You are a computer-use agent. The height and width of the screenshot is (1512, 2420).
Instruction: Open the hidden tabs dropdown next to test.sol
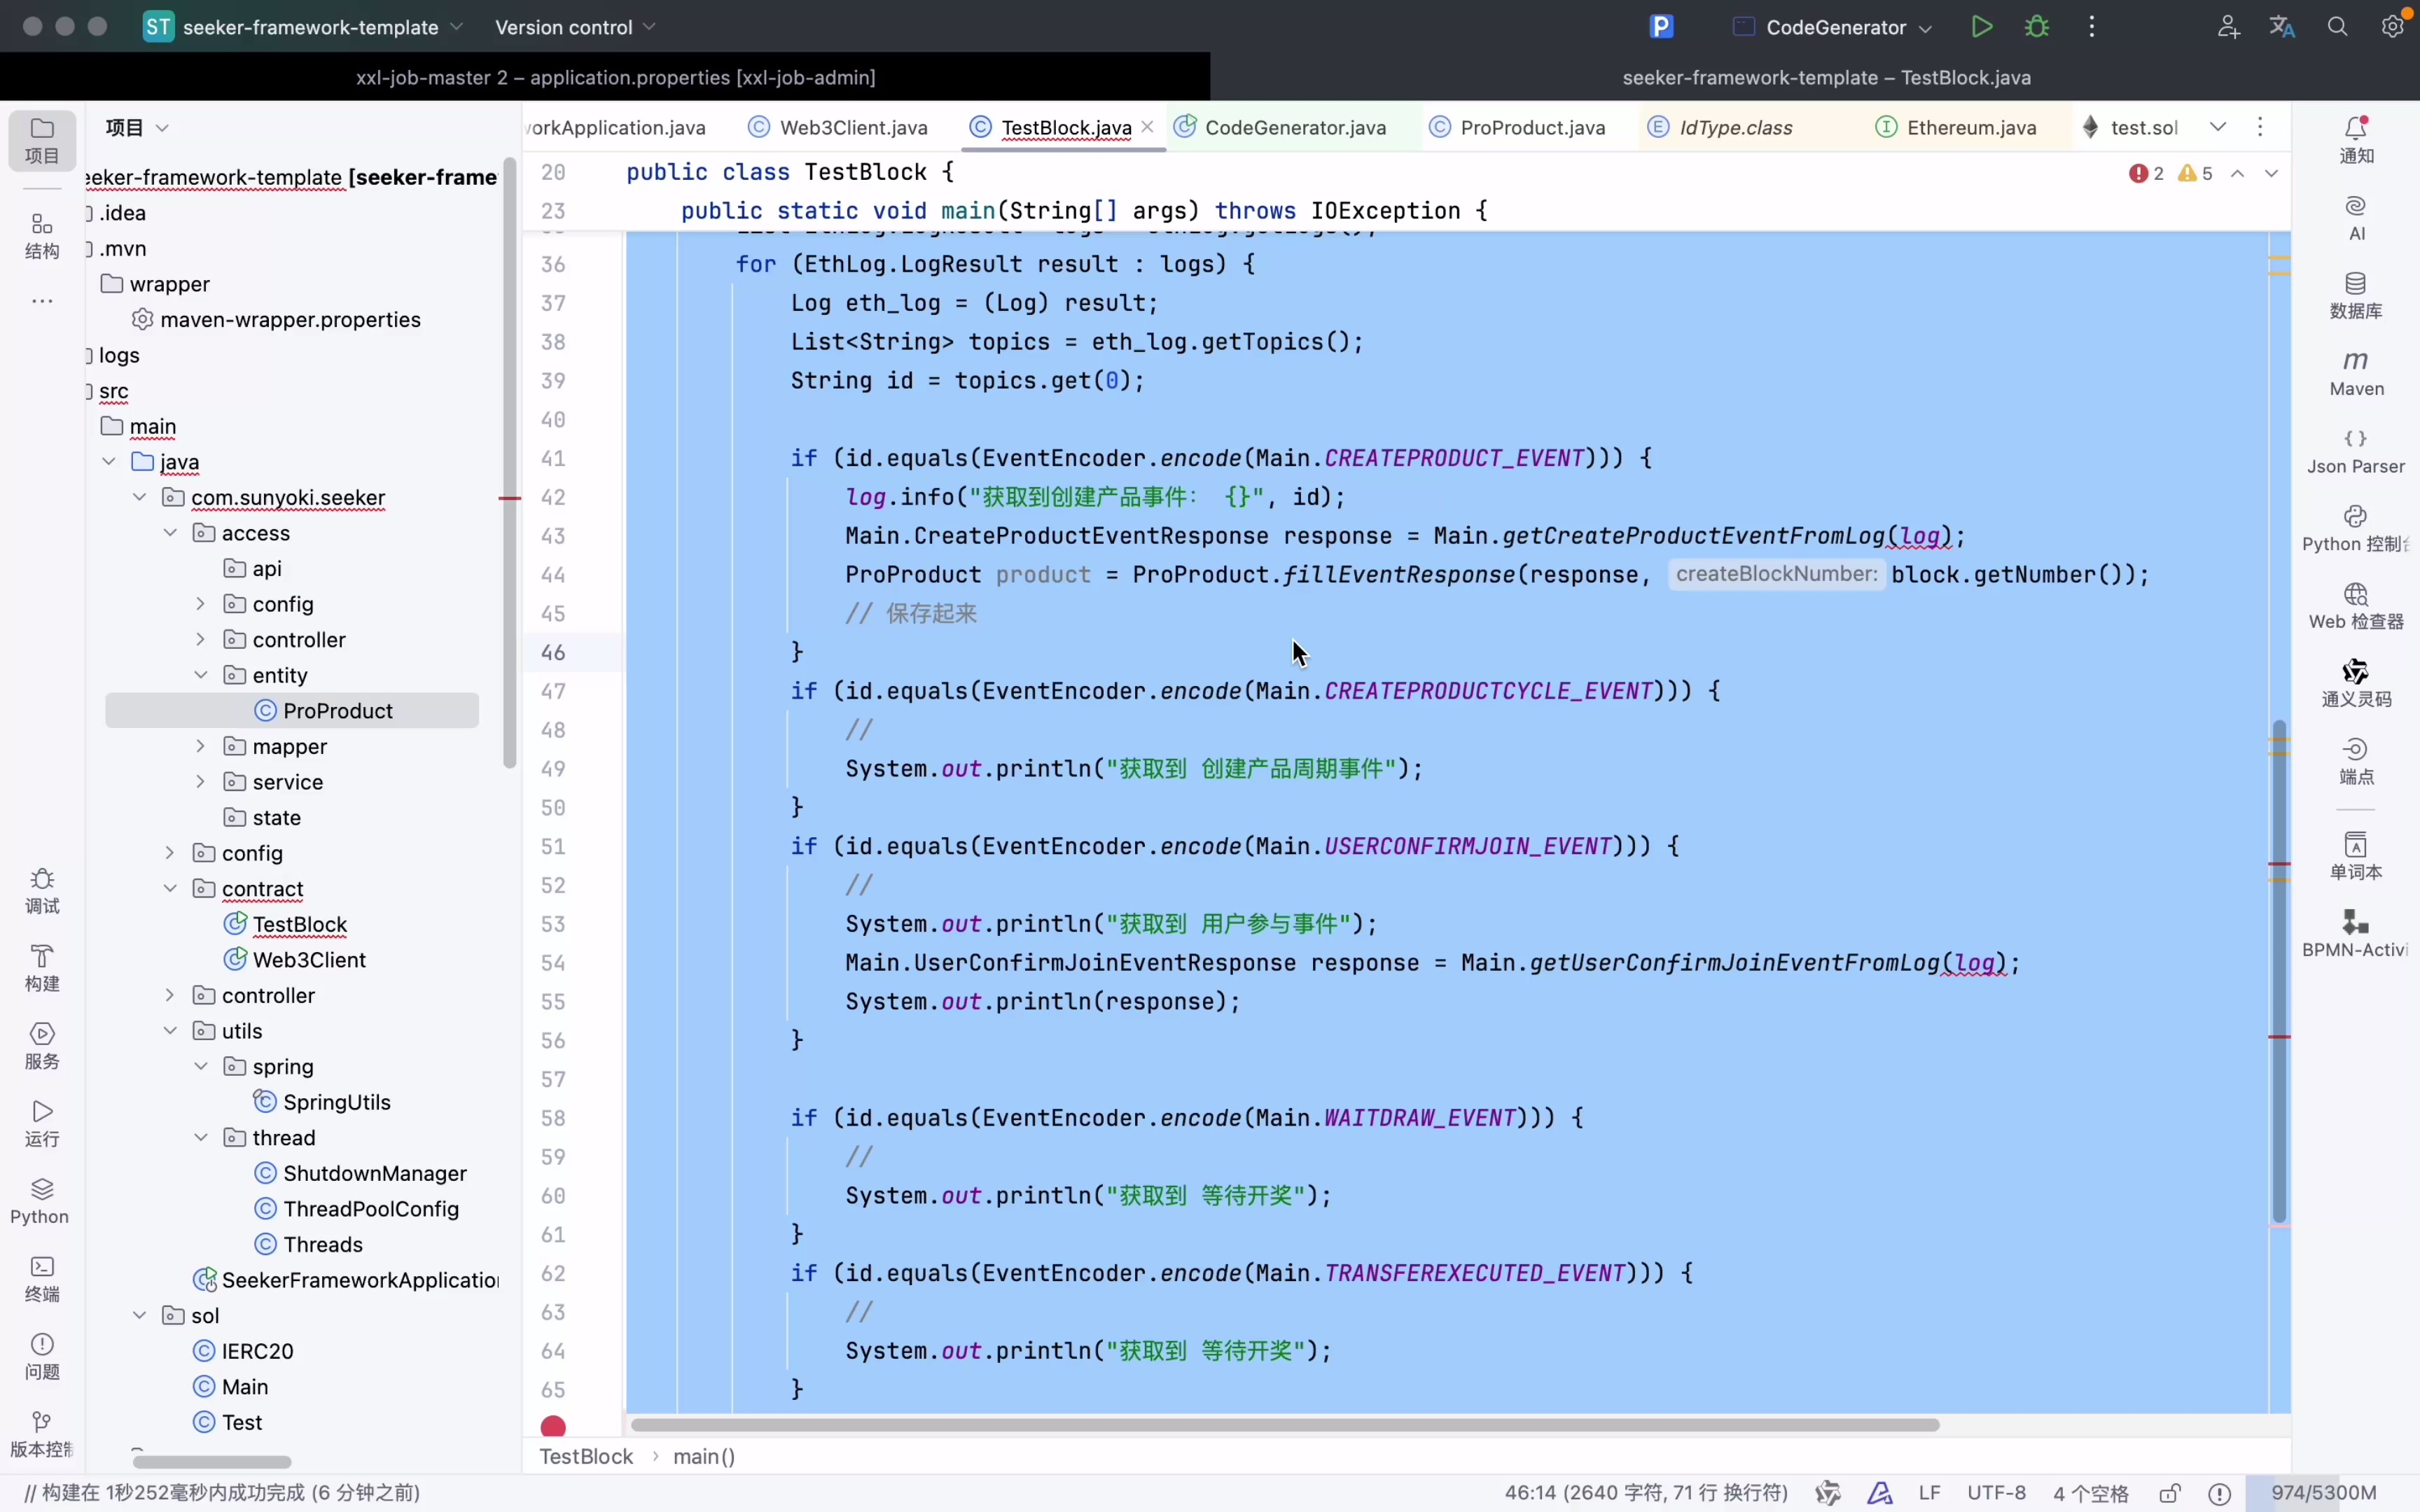click(2218, 127)
